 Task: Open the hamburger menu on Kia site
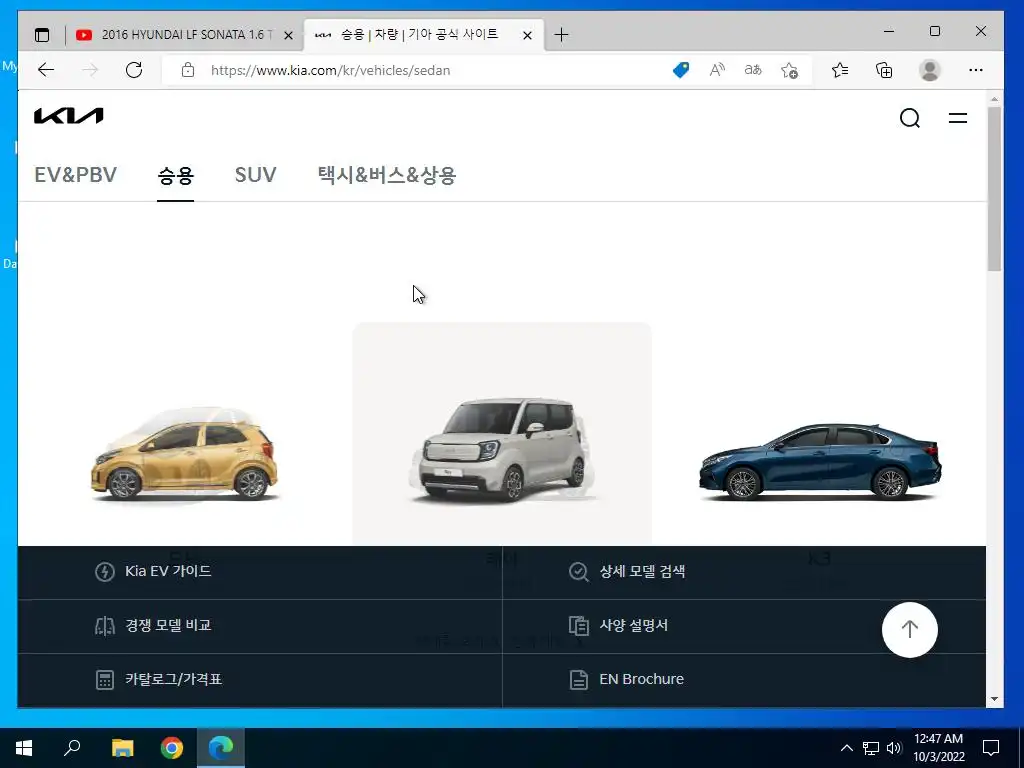click(957, 118)
